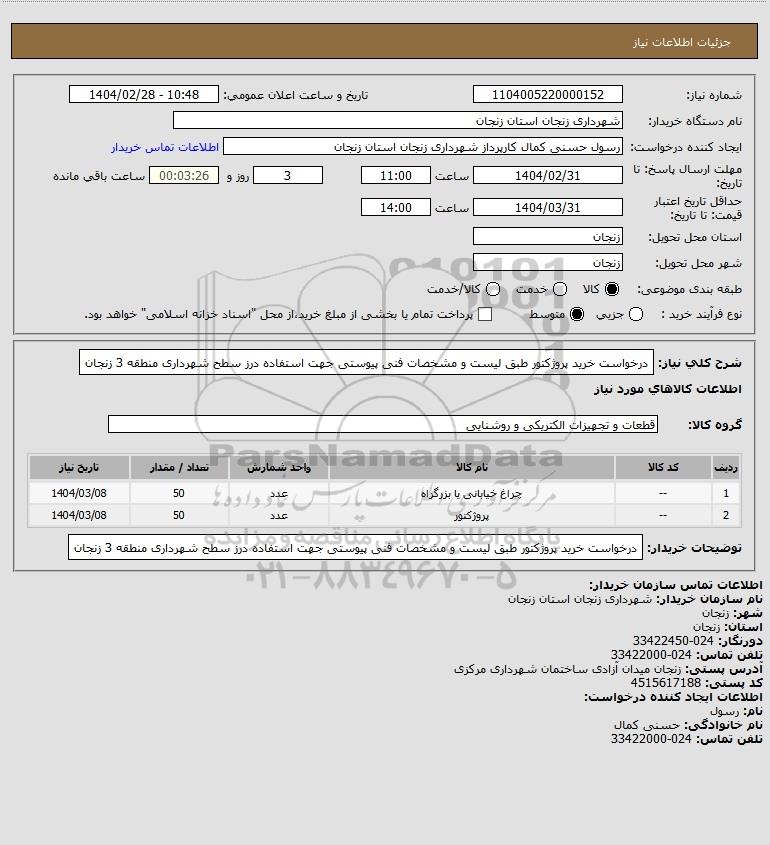Click the تاریخ نیاز column header
Image resolution: width=770 pixels, height=845 pixels.
pos(79,467)
